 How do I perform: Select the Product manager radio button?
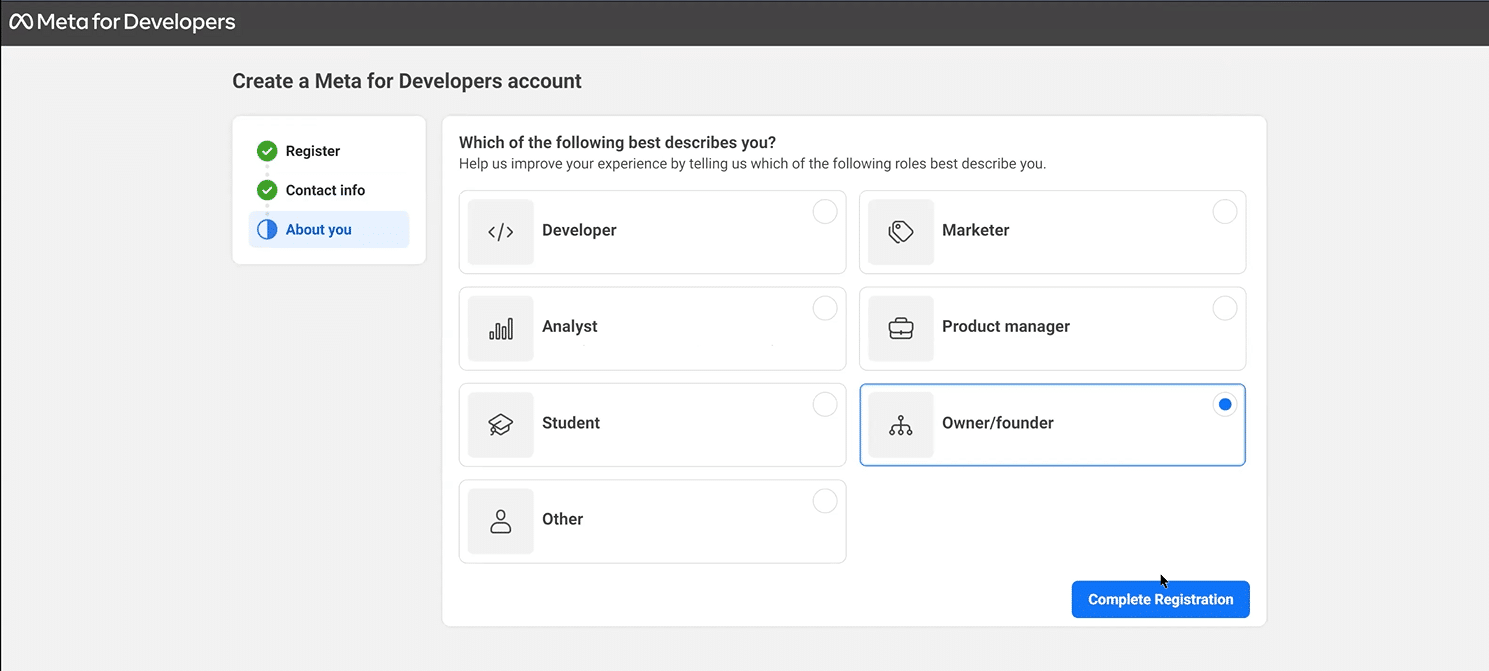click(x=1225, y=308)
